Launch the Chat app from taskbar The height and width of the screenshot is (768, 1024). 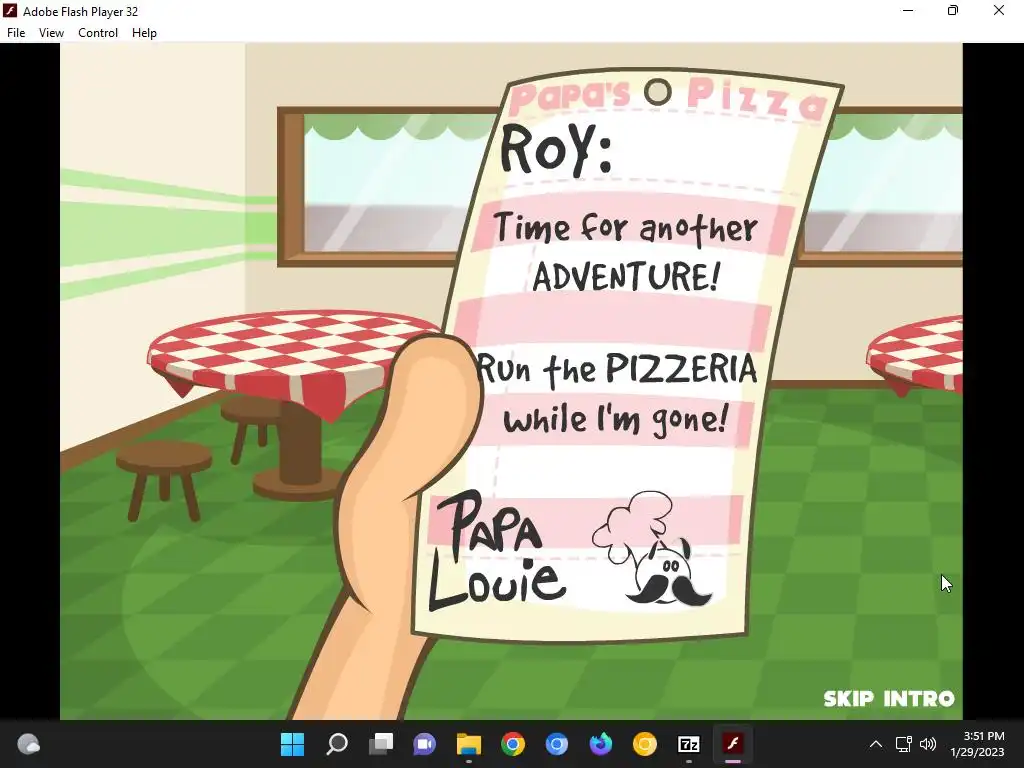click(x=424, y=744)
